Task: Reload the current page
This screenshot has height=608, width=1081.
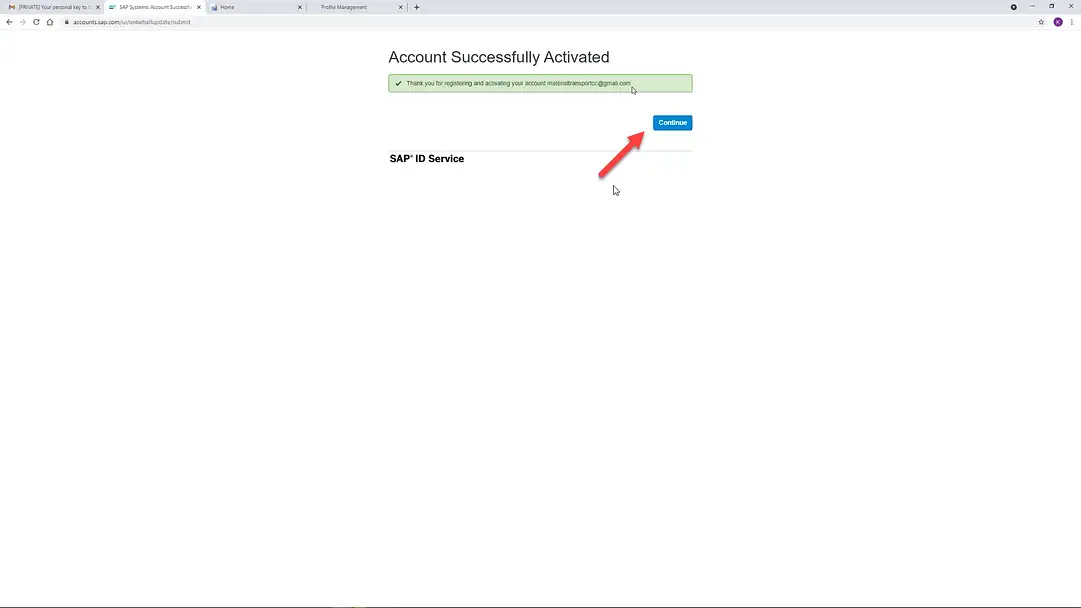Action: (x=36, y=22)
